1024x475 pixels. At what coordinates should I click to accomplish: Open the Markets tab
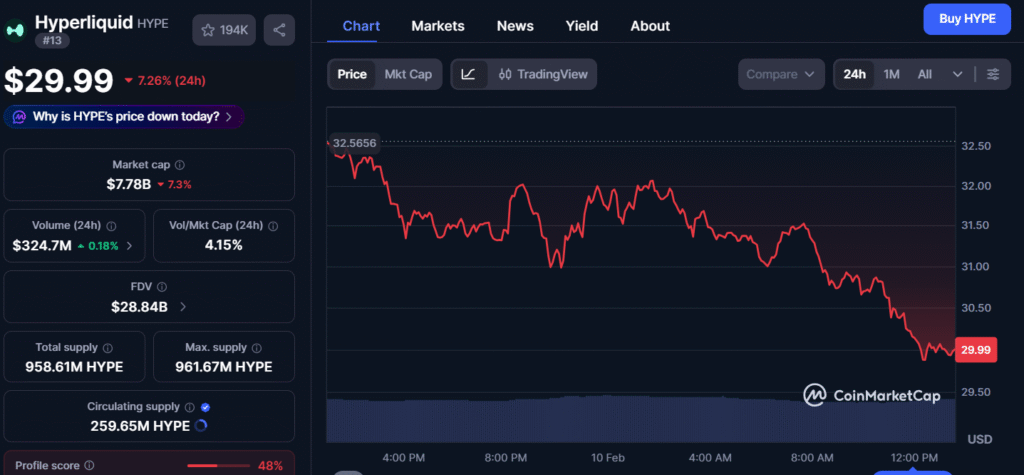click(438, 26)
